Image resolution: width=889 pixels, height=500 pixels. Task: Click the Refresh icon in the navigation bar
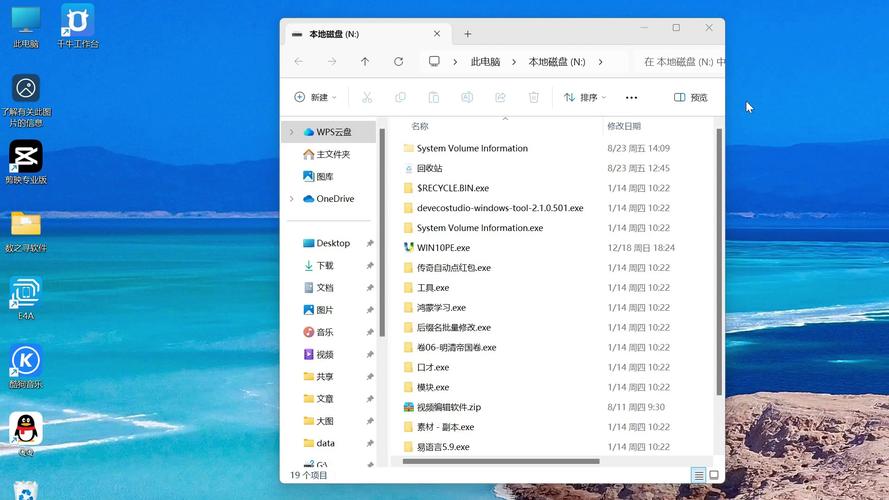click(398, 61)
